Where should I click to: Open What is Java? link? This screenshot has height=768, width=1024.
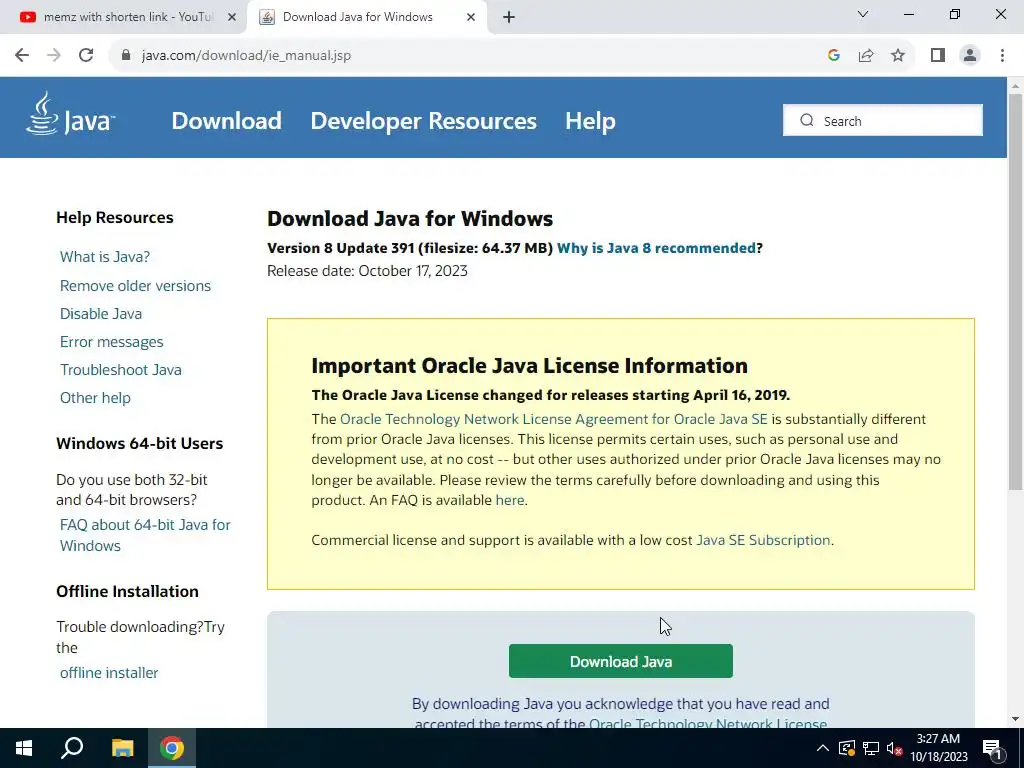point(104,257)
